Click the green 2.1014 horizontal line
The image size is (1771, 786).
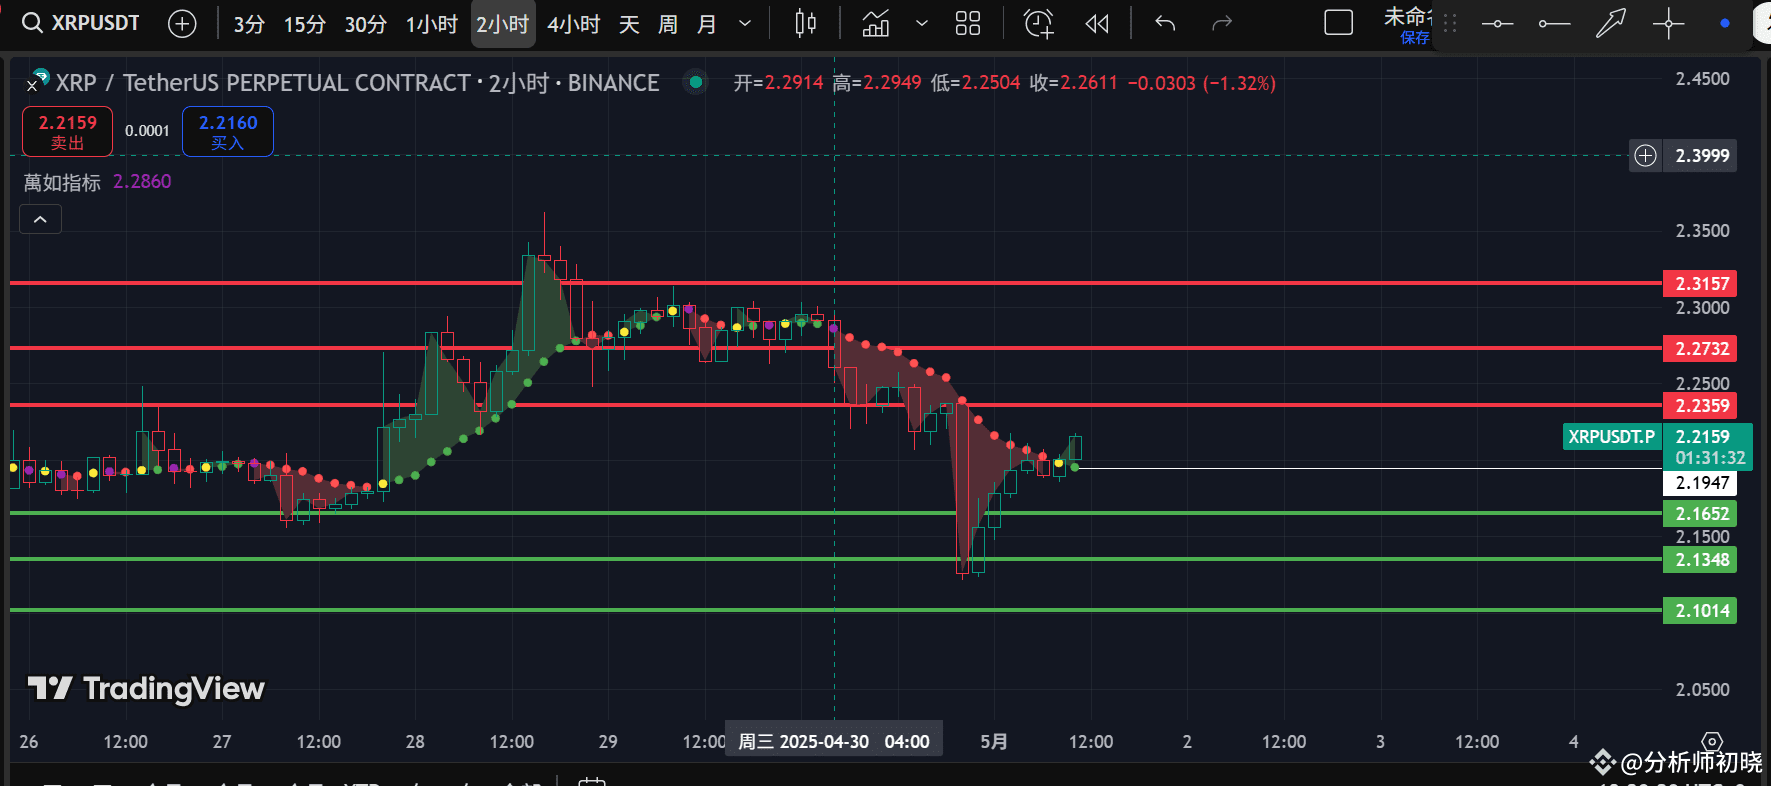[836, 609]
